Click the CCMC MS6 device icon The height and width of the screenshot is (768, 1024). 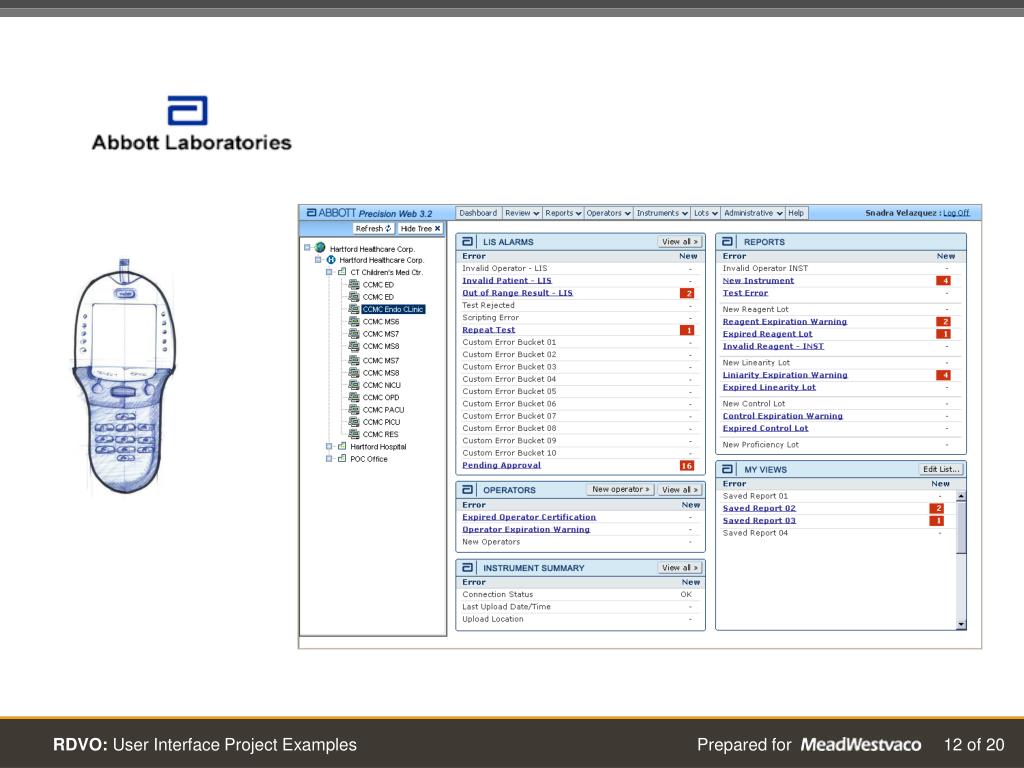point(354,321)
